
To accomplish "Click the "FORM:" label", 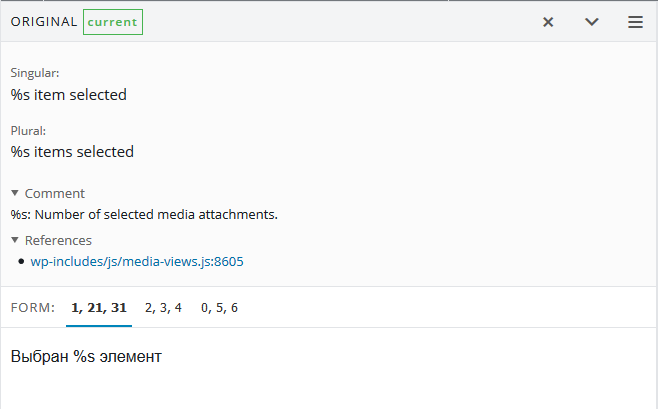I will [x=33, y=308].
